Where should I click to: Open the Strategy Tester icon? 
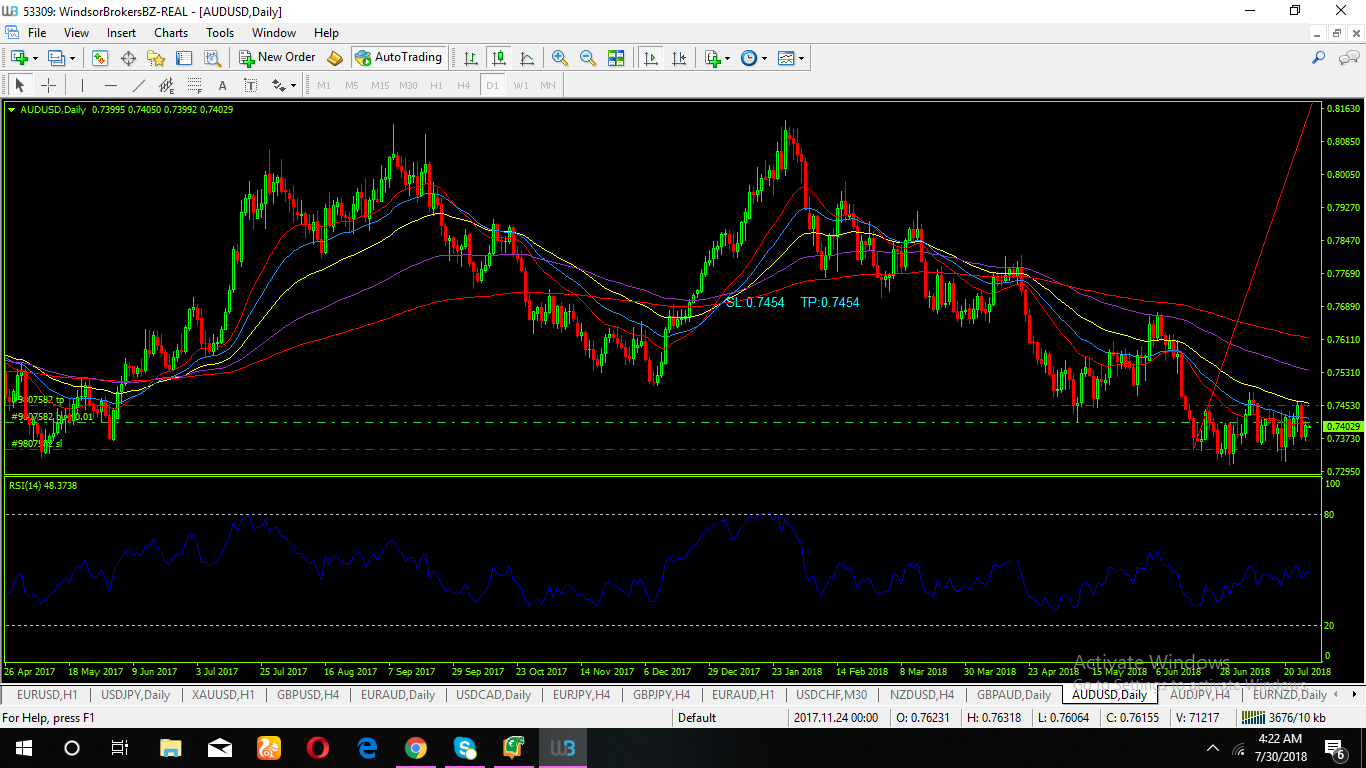point(213,58)
